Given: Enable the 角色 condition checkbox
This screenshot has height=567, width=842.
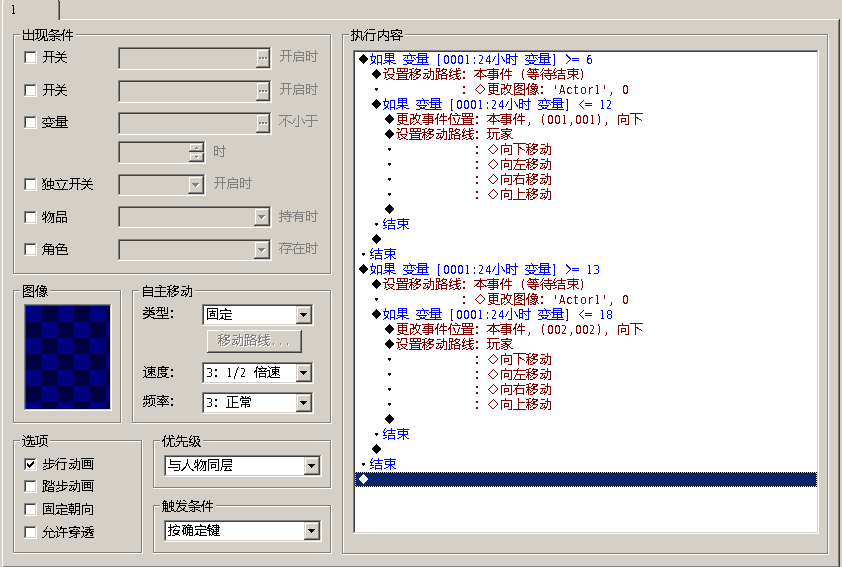Looking at the screenshot, I should [x=31, y=249].
